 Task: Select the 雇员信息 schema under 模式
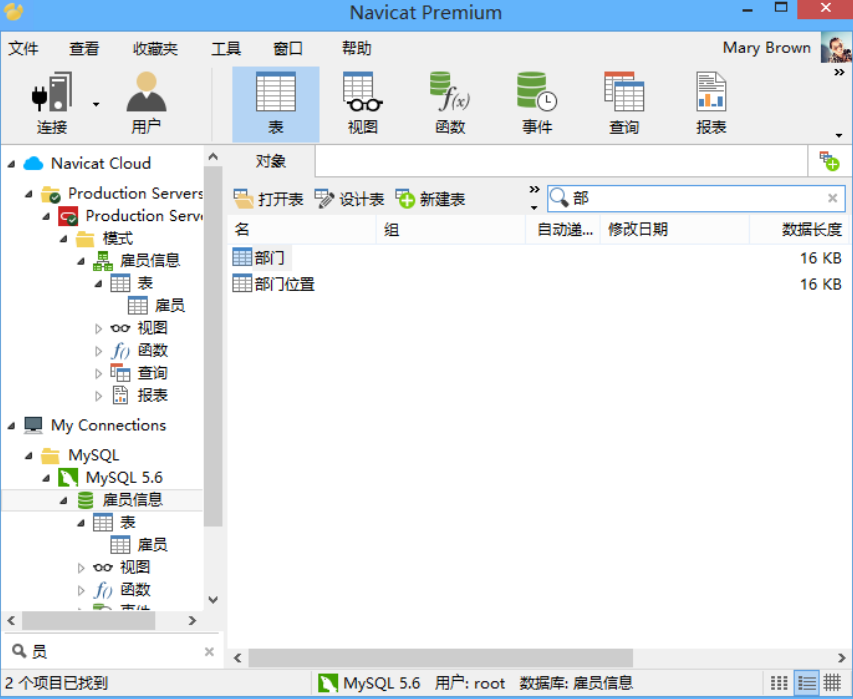click(x=137, y=261)
